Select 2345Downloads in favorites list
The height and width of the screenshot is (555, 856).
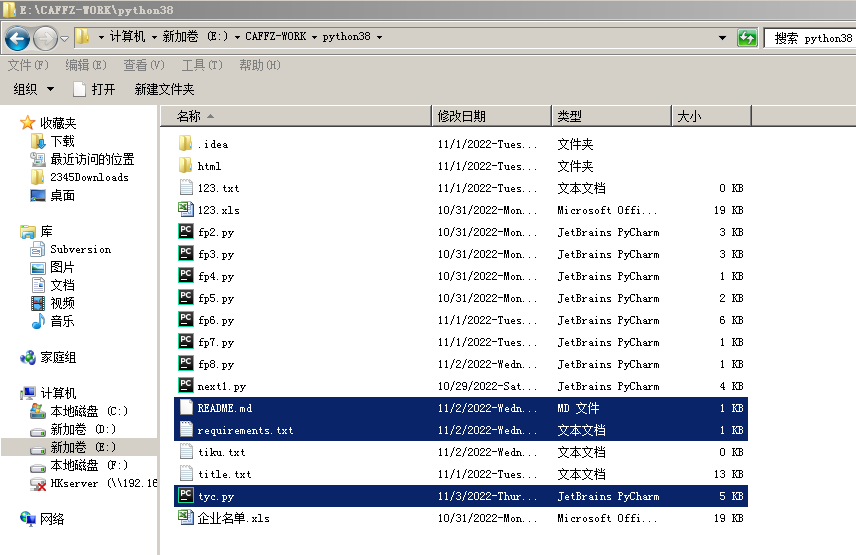pyautogui.click(x=89, y=177)
